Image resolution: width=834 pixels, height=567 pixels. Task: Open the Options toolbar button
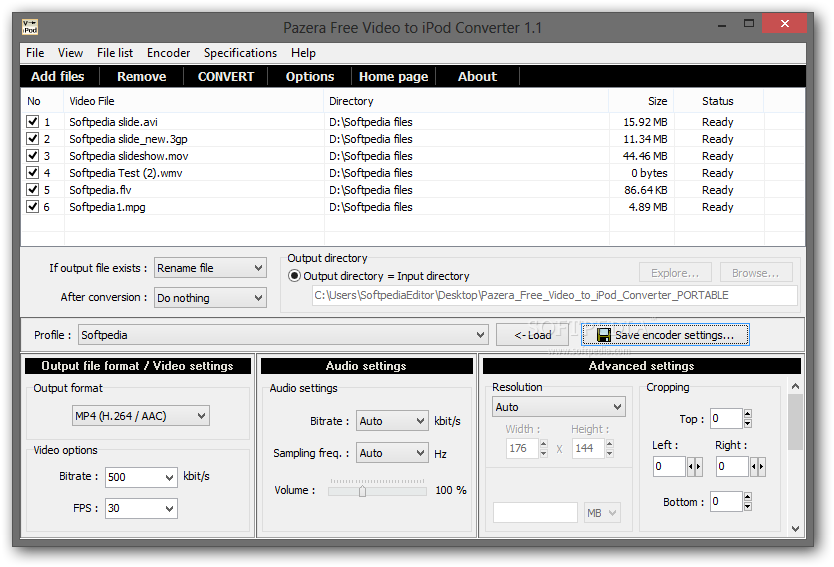pos(310,77)
